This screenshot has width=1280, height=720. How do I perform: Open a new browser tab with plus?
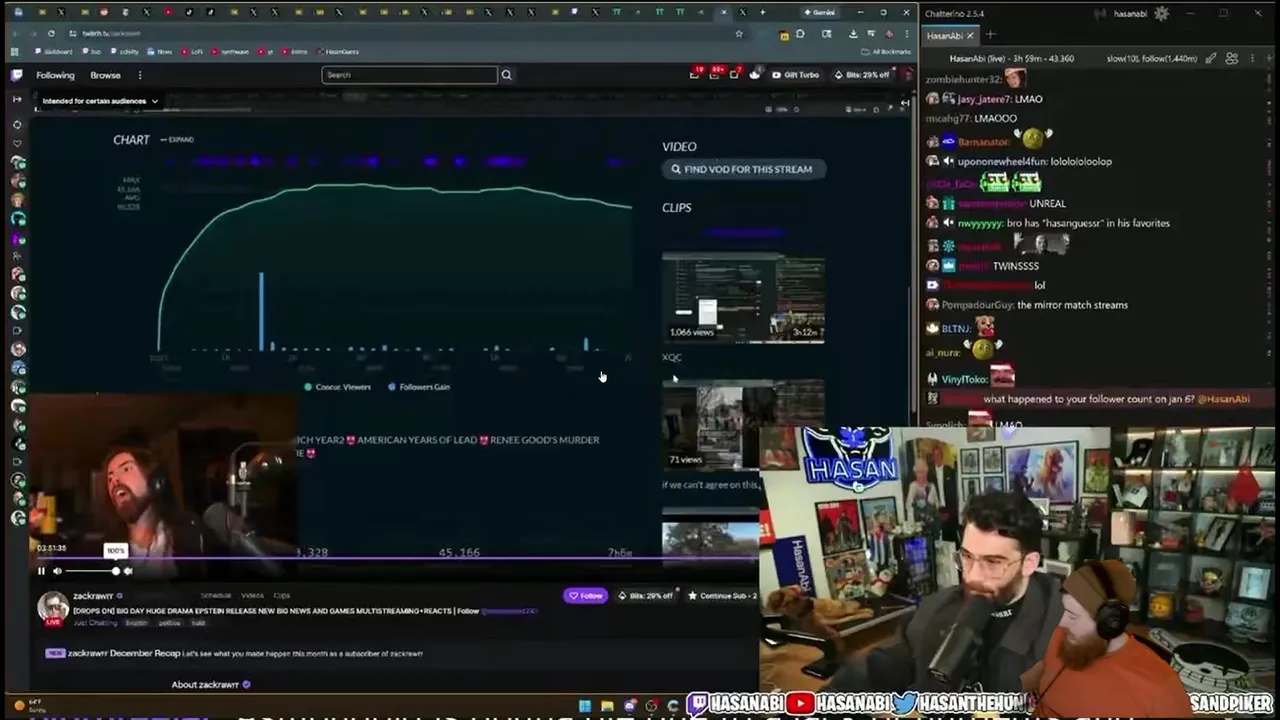[x=763, y=12]
